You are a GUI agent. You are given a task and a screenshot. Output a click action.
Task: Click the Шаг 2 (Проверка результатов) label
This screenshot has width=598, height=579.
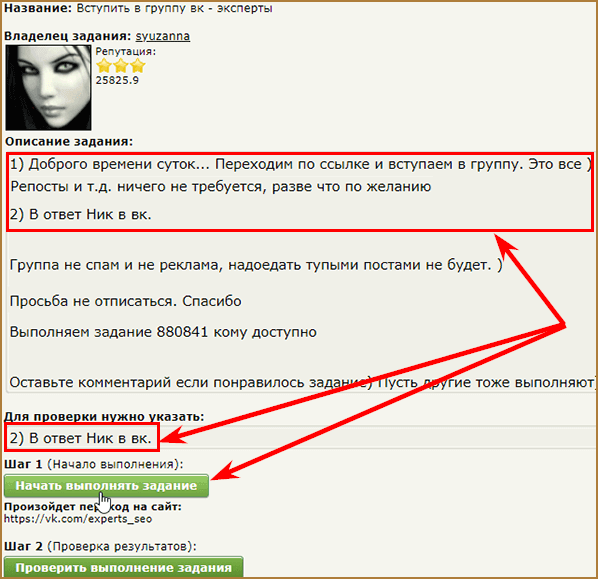click(100, 546)
